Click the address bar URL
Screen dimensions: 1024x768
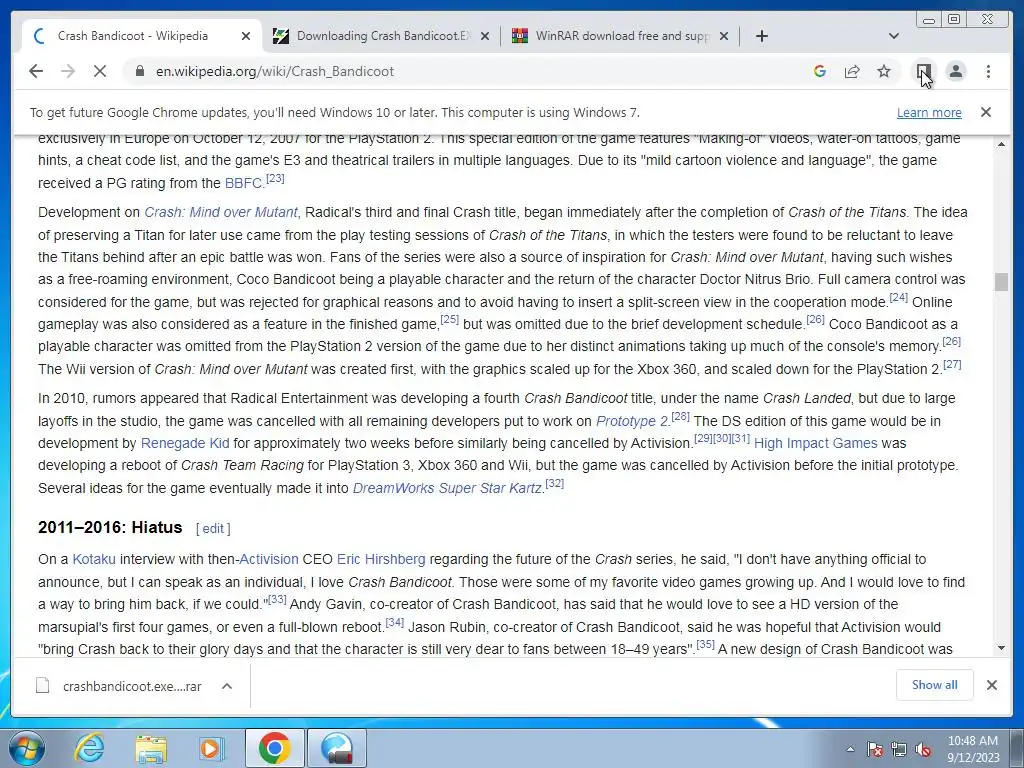[x=275, y=71]
